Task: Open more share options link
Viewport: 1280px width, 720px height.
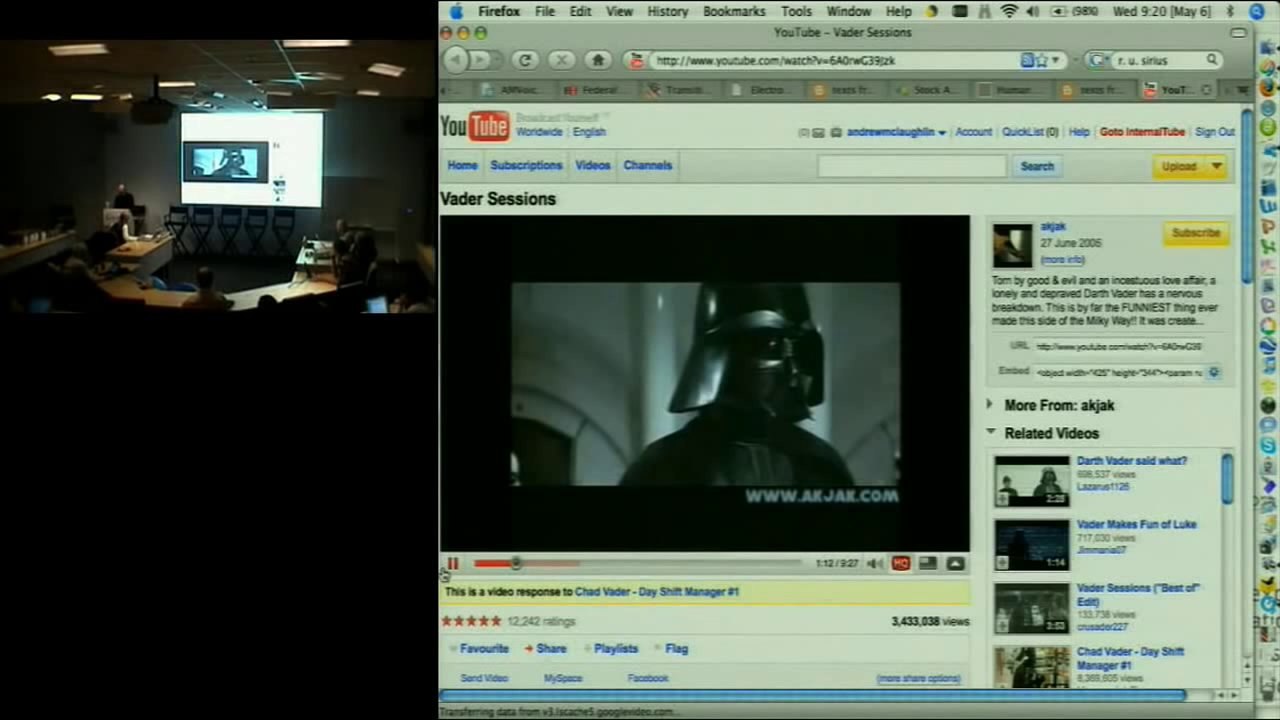Action: (918, 678)
